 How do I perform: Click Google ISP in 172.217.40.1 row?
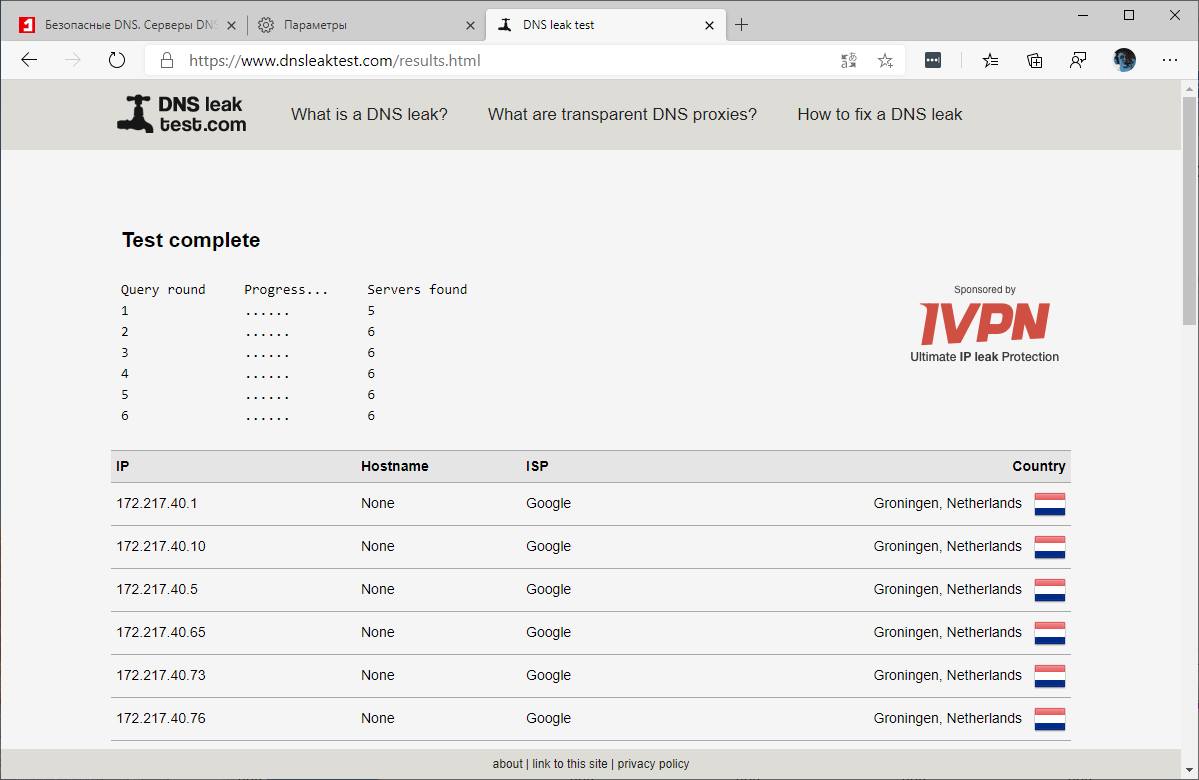point(548,503)
